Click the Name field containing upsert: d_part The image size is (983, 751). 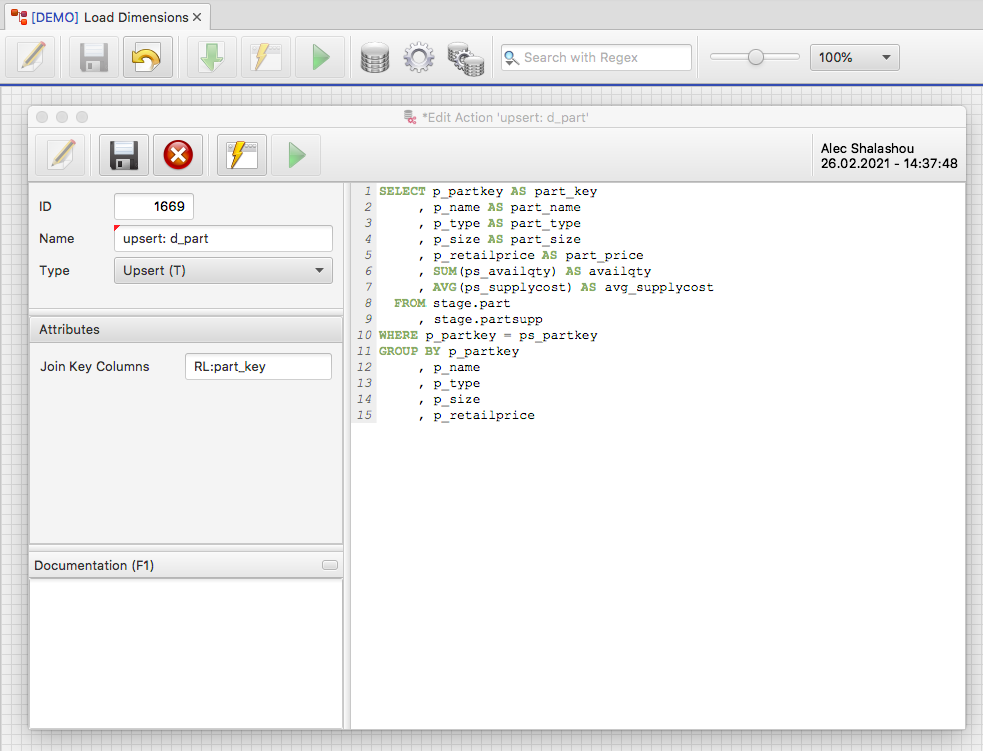click(223, 239)
